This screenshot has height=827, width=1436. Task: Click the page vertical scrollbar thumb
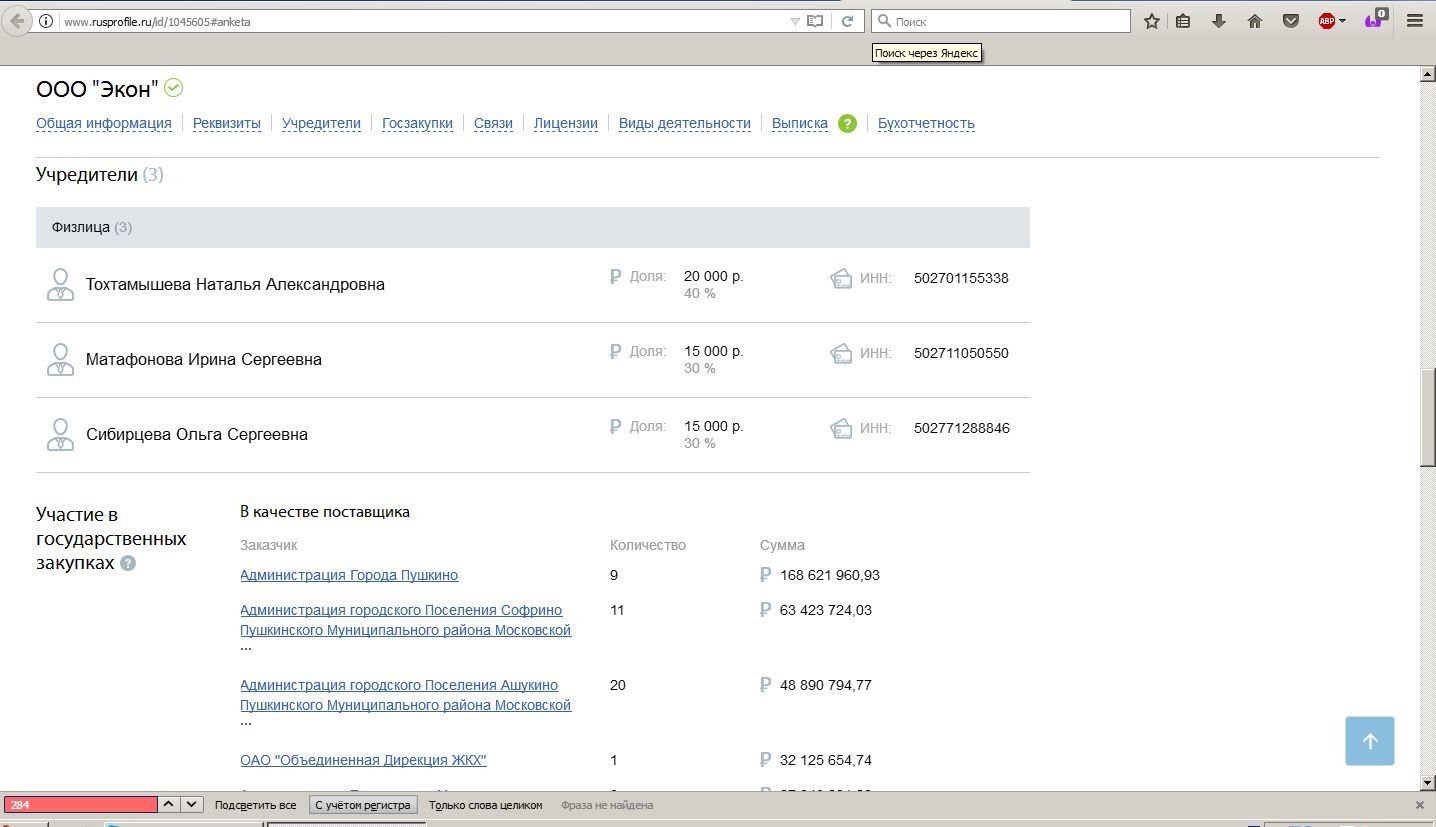(1427, 418)
